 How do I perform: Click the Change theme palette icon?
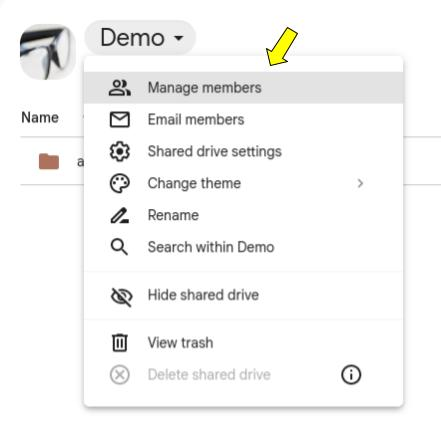click(120, 183)
